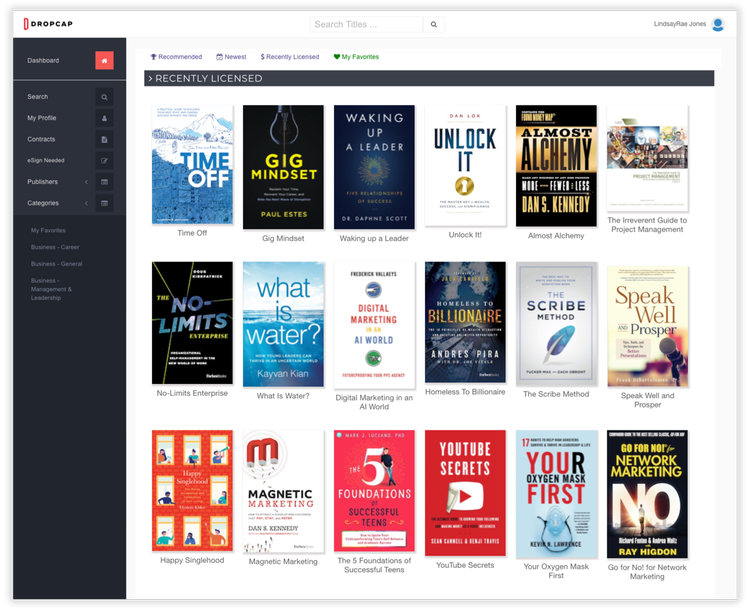Viewport: 750px width, 610px height.
Task: Collapse the Categories submenu chevron
Action: pos(86,203)
